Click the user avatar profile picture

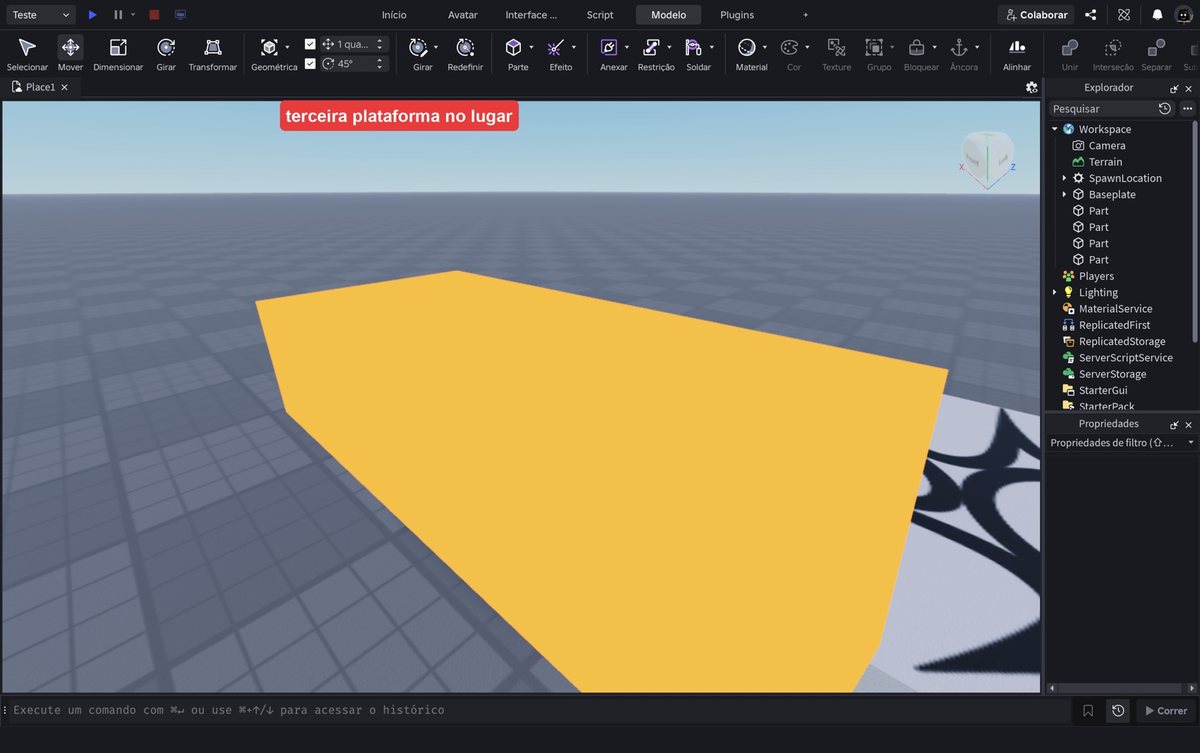pyautogui.click(x=1184, y=15)
